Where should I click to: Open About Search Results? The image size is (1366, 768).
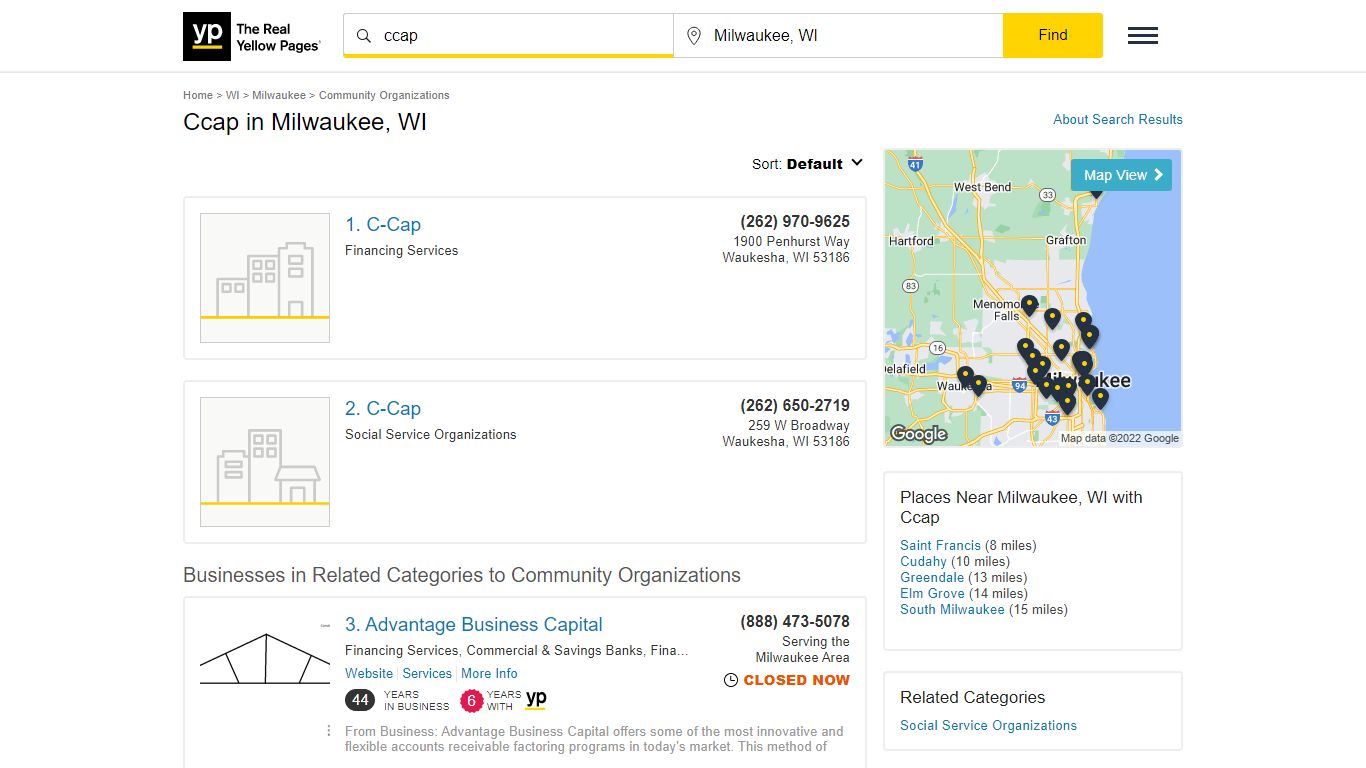(1118, 119)
